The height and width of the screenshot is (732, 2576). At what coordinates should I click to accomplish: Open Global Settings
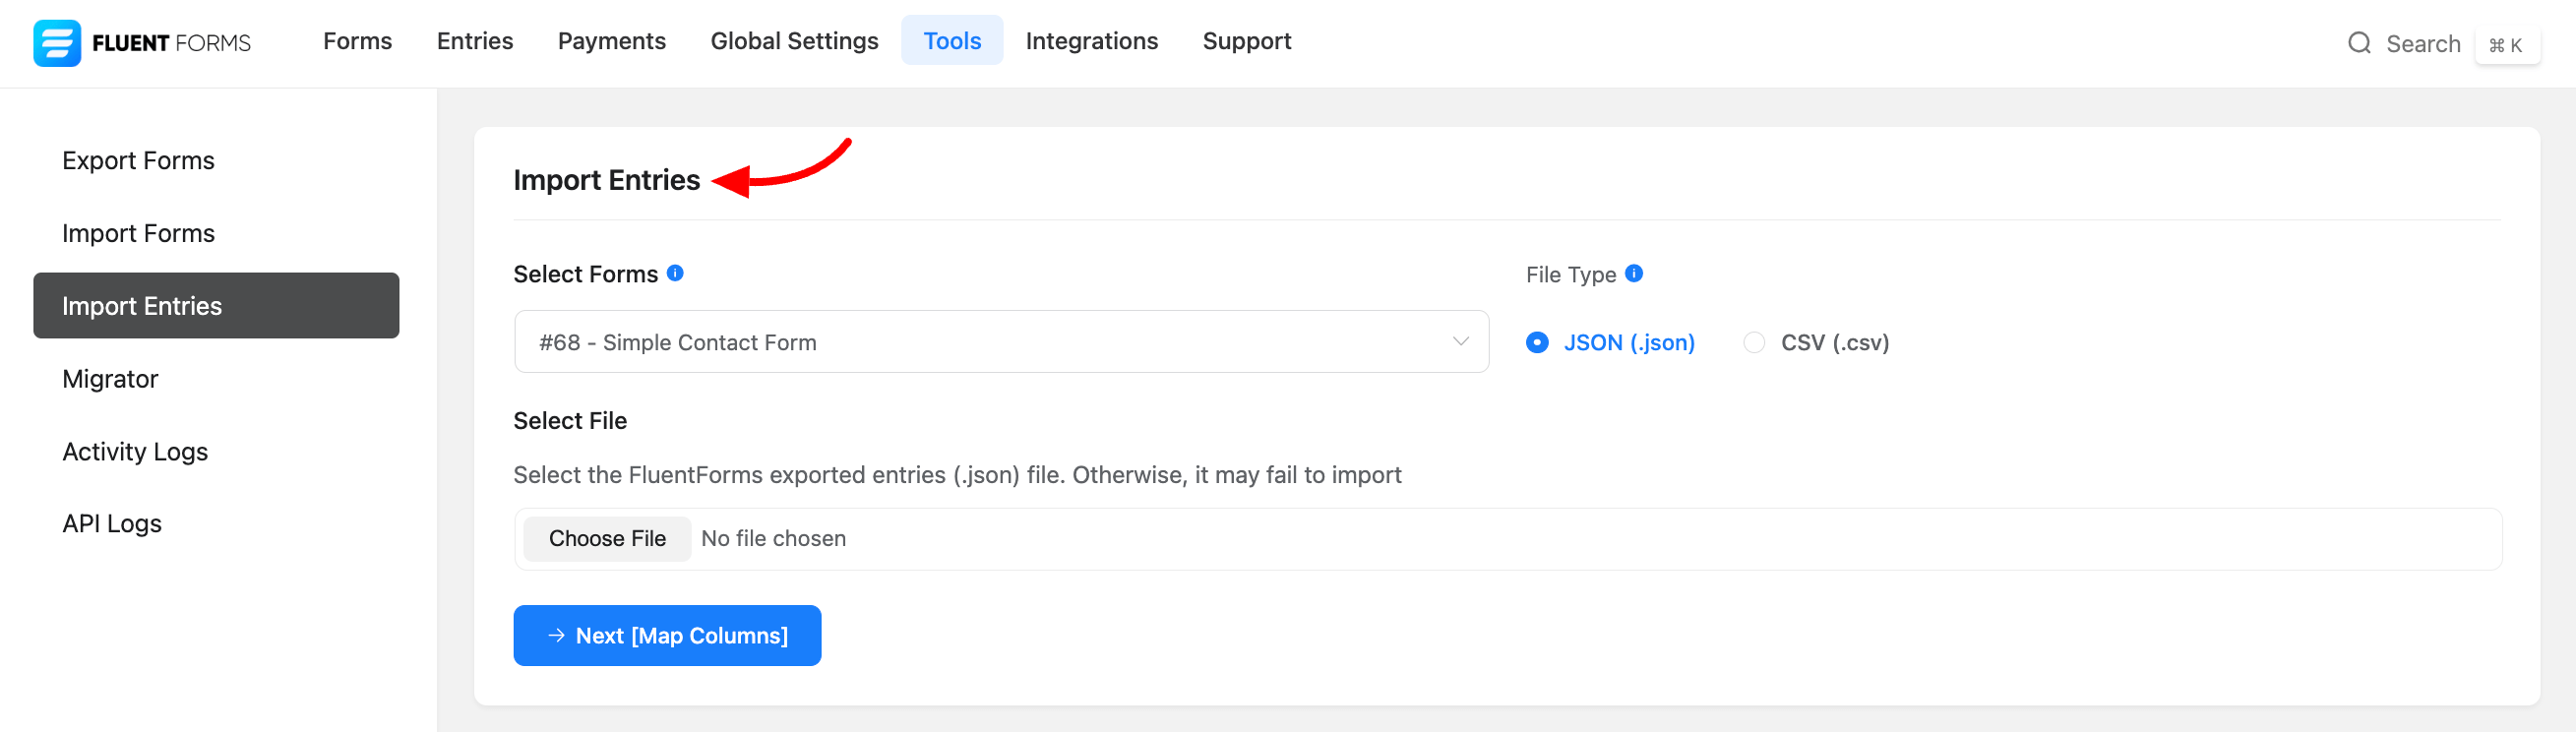[x=794, y=41]
